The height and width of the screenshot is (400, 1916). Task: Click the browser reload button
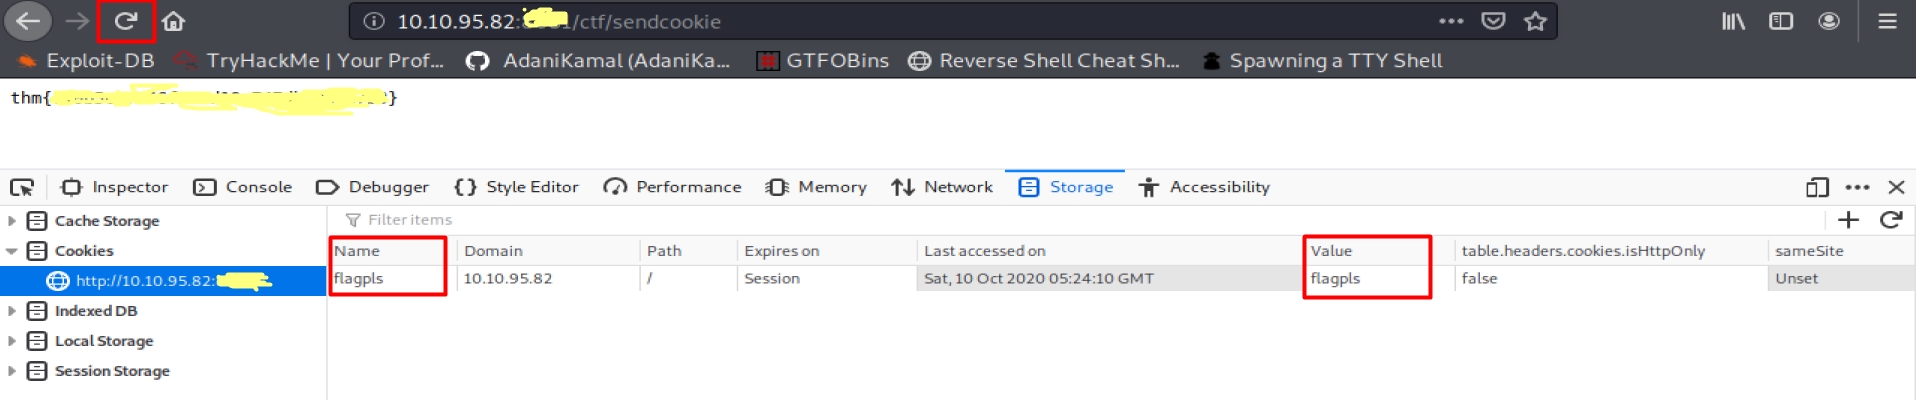[x=125, y=21]
